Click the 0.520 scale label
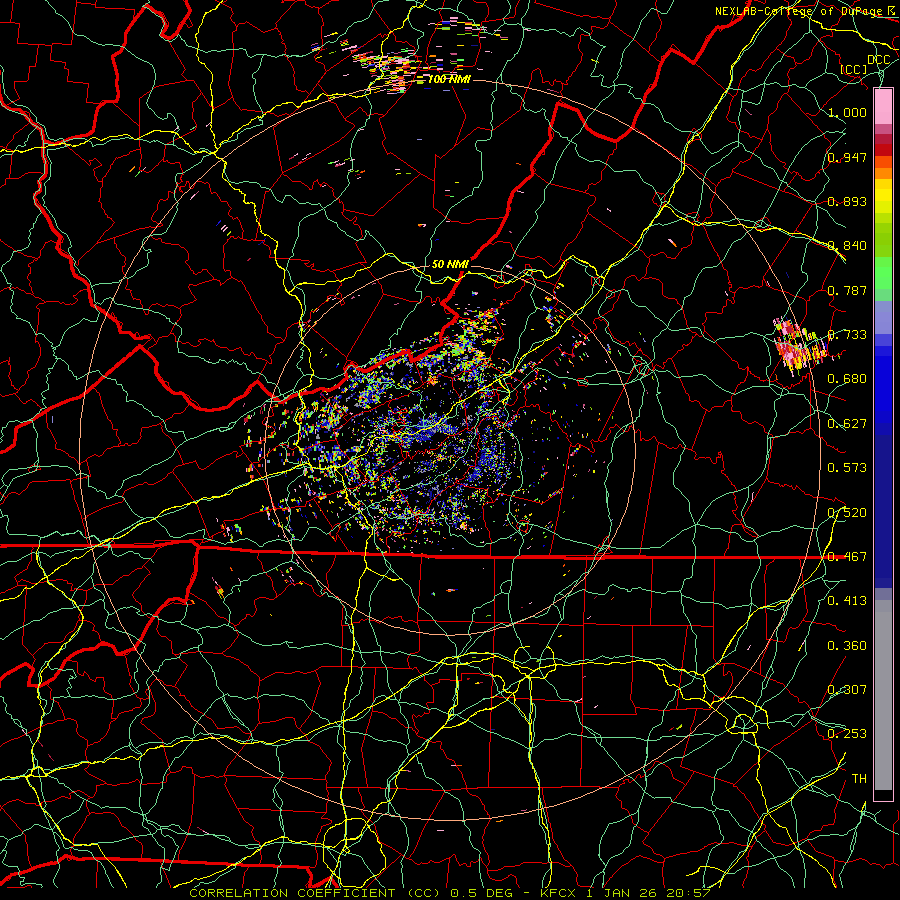This screenshot has width=900, height=900. pos(847,513)
